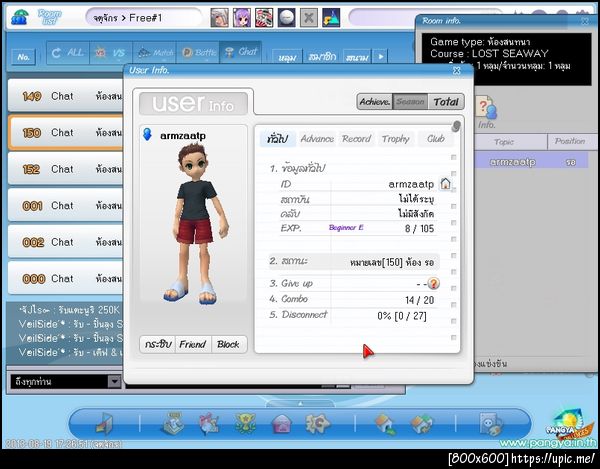This screenshot has height=469, width=600.
Task: Click the Position column header in Room info
Action: coord(570,142)
